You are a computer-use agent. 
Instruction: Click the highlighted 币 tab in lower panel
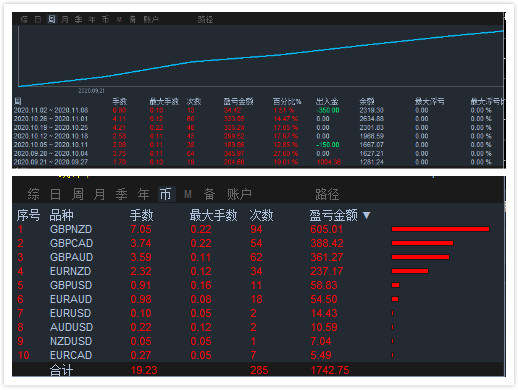click(x=166, y=194)
